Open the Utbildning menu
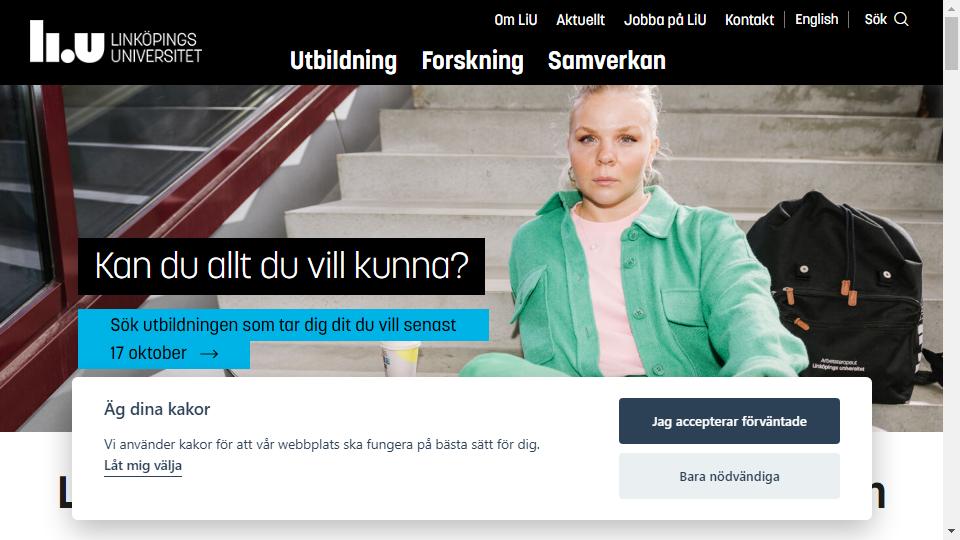The height and width of the screenshot is (540, 960). (343, 61)
